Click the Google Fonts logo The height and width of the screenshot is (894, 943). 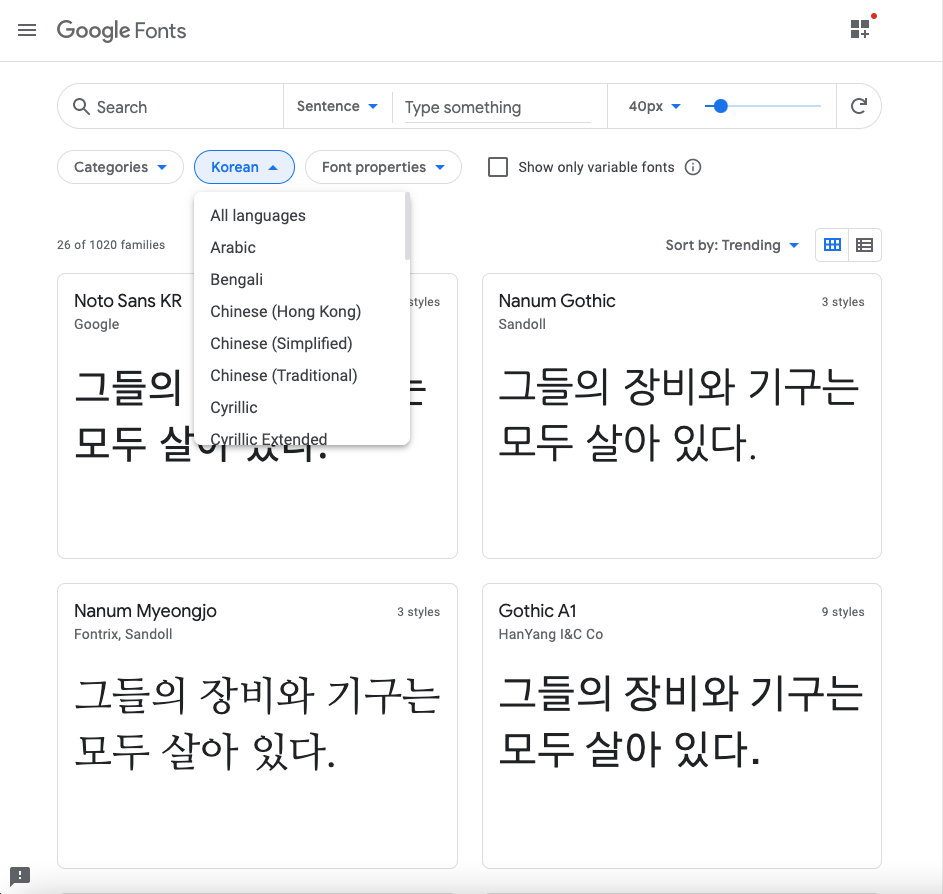tap(121, 30)
